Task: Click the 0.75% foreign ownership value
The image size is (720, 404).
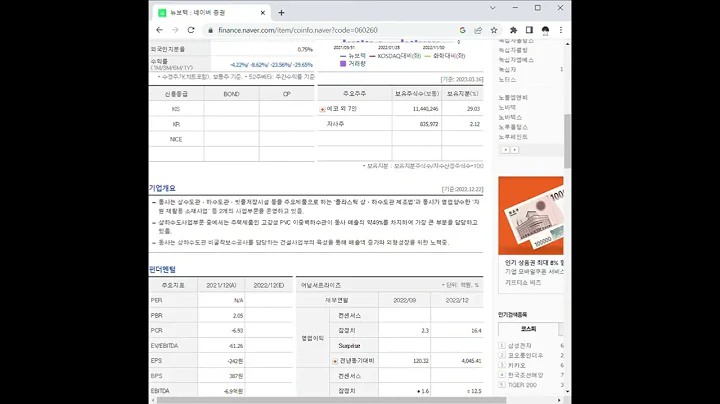Action: [x=305, y=49]
